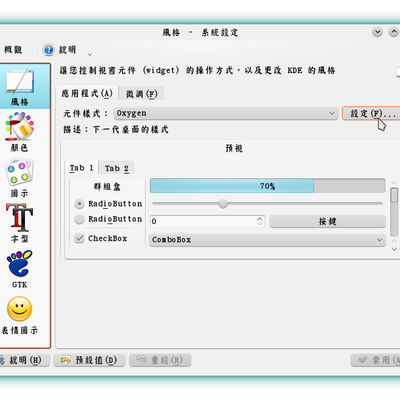Switch to the 應用程式(A) tab
This screenshot has width=400, height=400.
coord(87,94)
